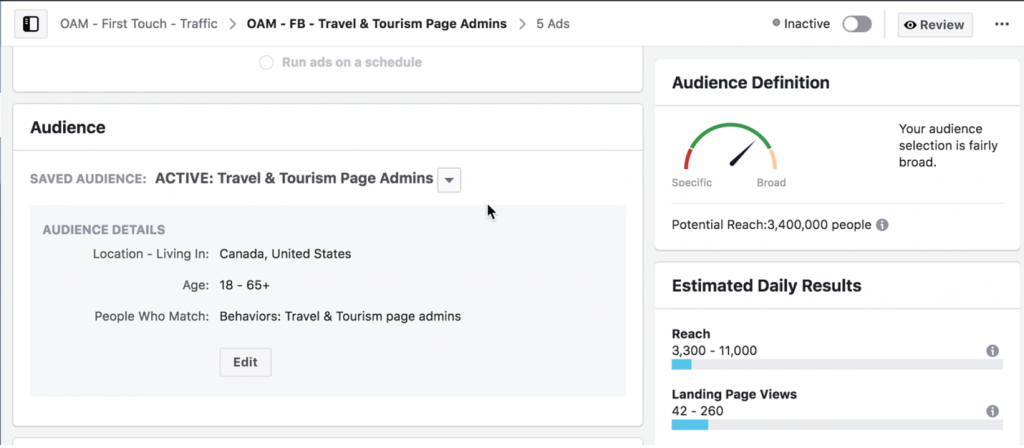1024x448 pixels.
Task: Click the Reach estimate progress bar
Action: (837, 365)
